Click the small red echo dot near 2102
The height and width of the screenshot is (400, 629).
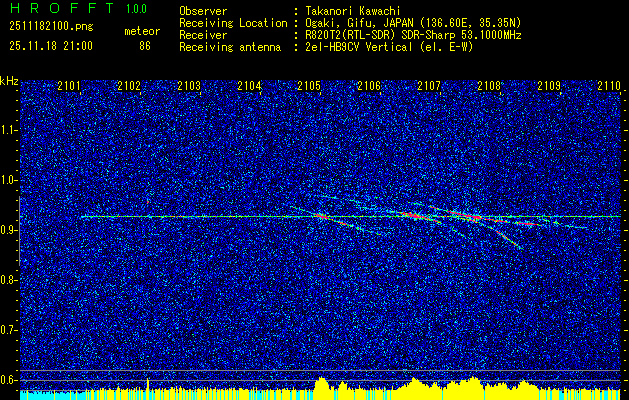tap(148, 202)
